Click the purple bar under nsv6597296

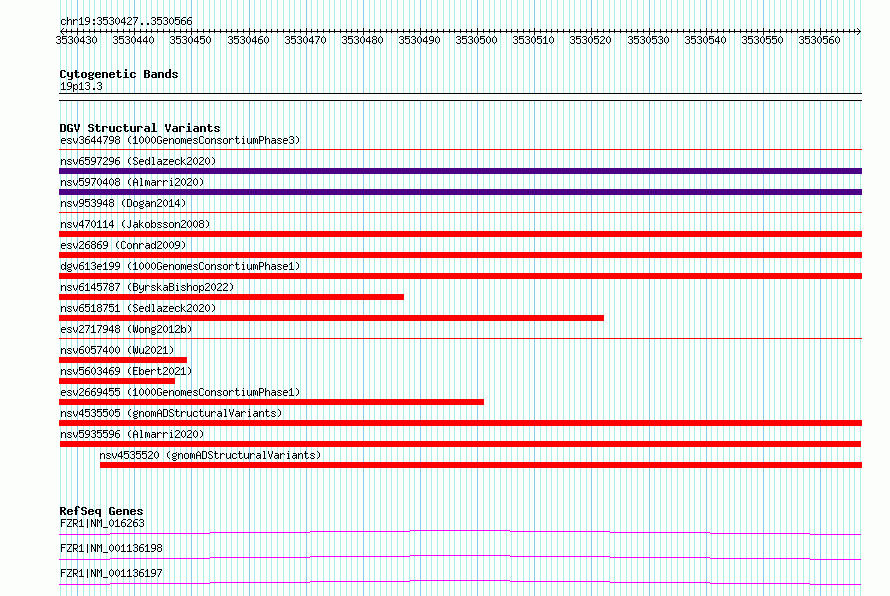pyautogui.click(x=460, y=171)
